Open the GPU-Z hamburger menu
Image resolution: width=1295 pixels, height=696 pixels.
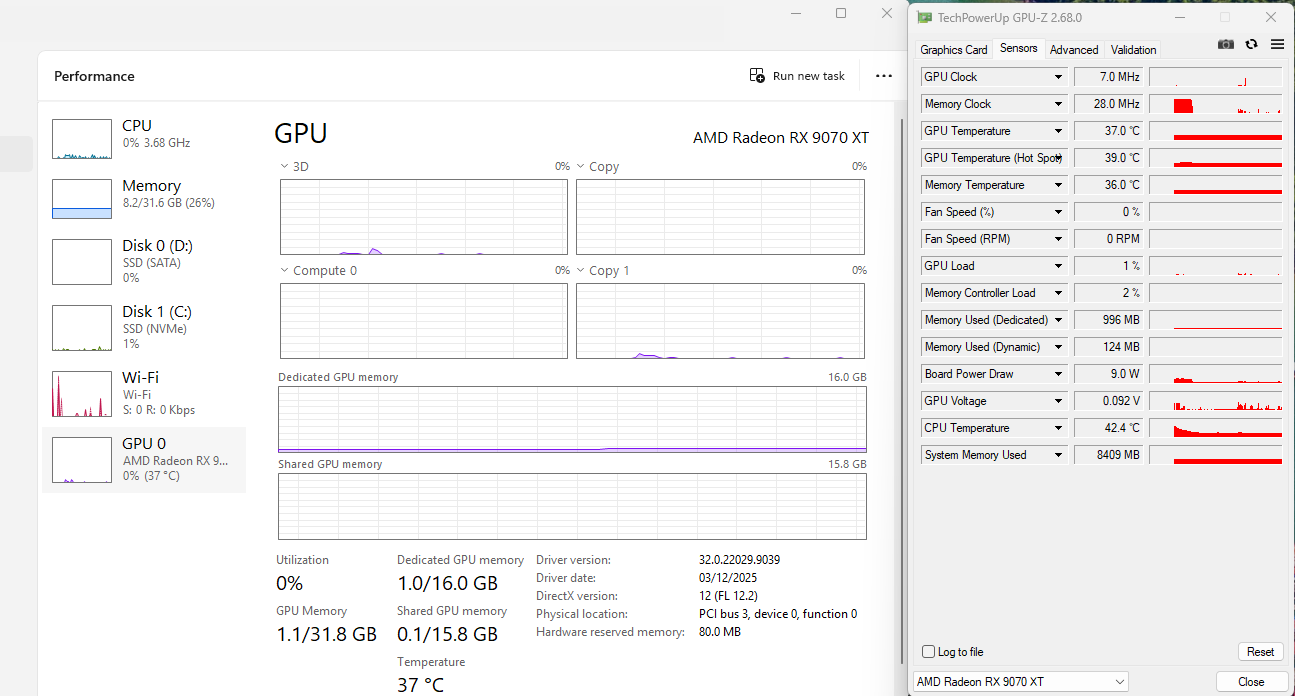pyautogui.click(x=1277, y=44)
